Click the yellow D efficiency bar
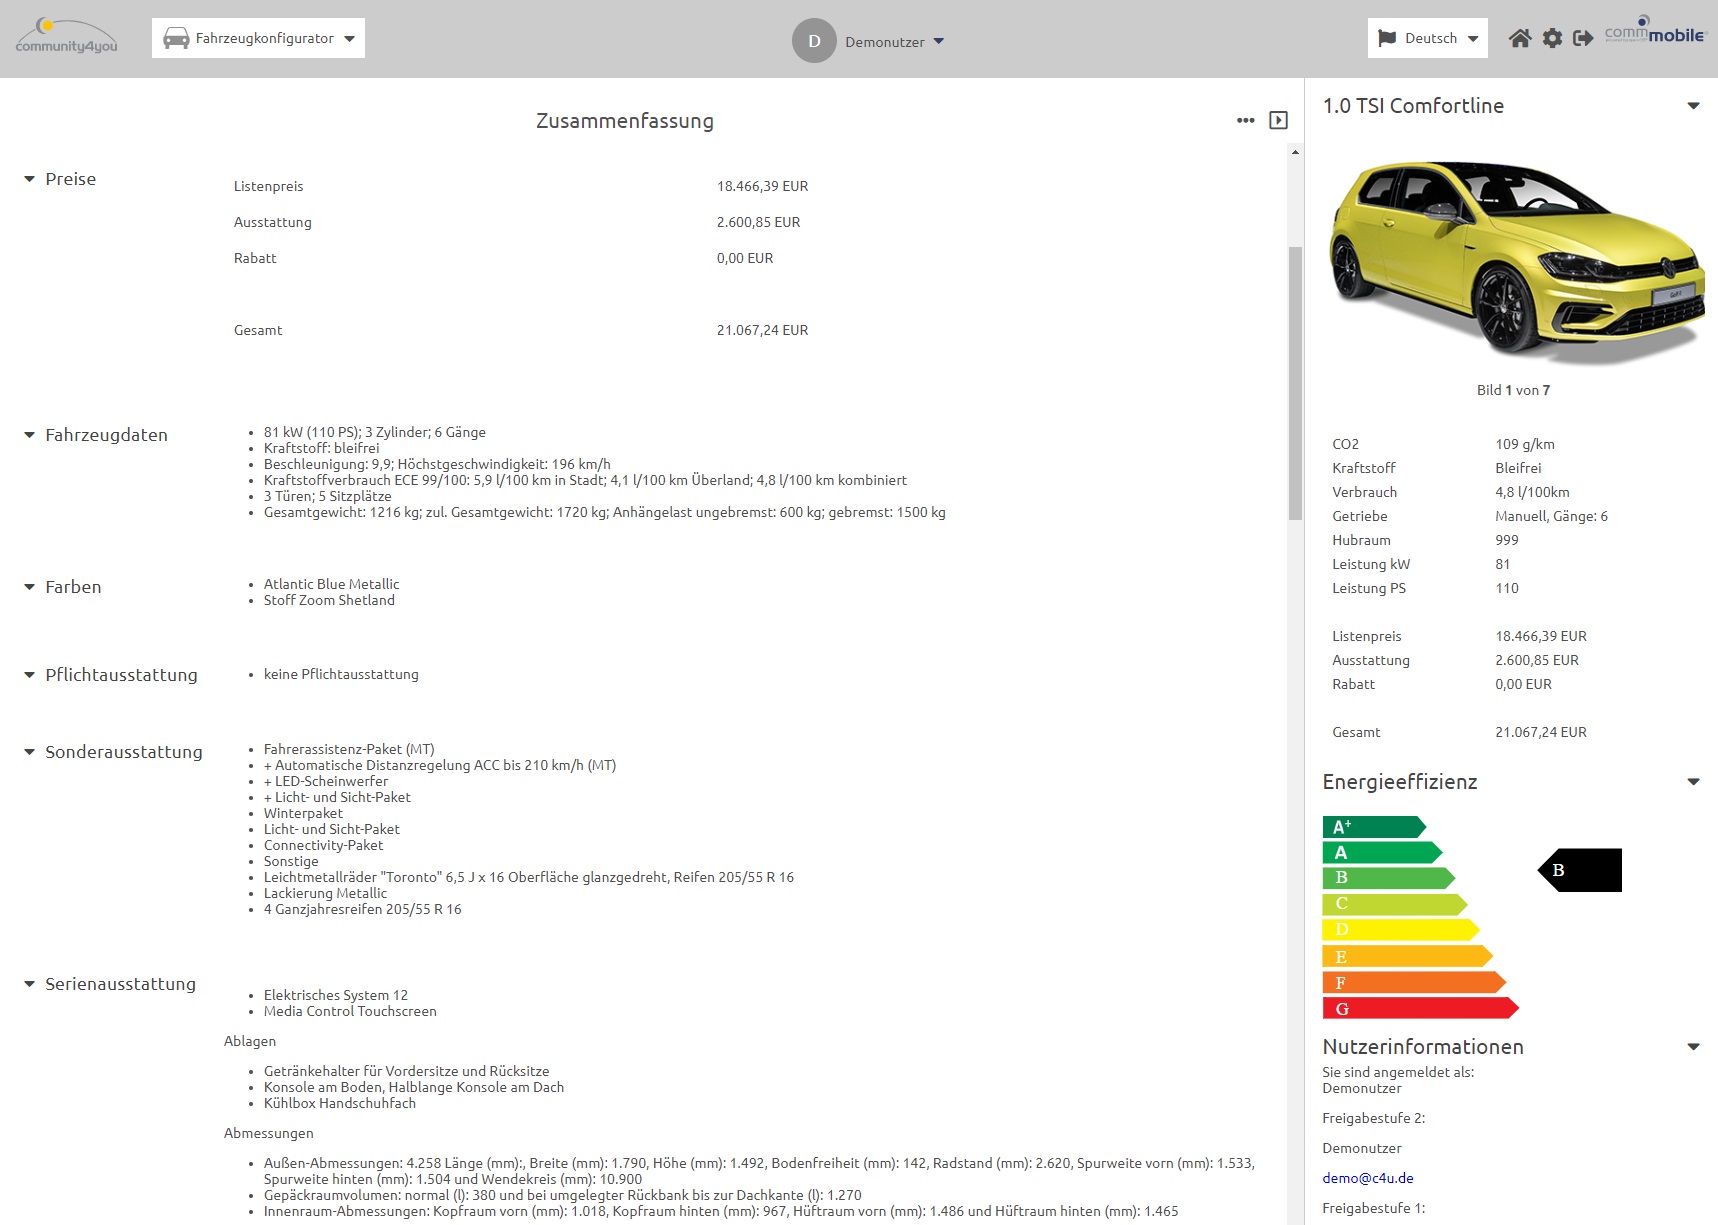Viewport: 1718px width, 1225px height. click(1400, 930)
